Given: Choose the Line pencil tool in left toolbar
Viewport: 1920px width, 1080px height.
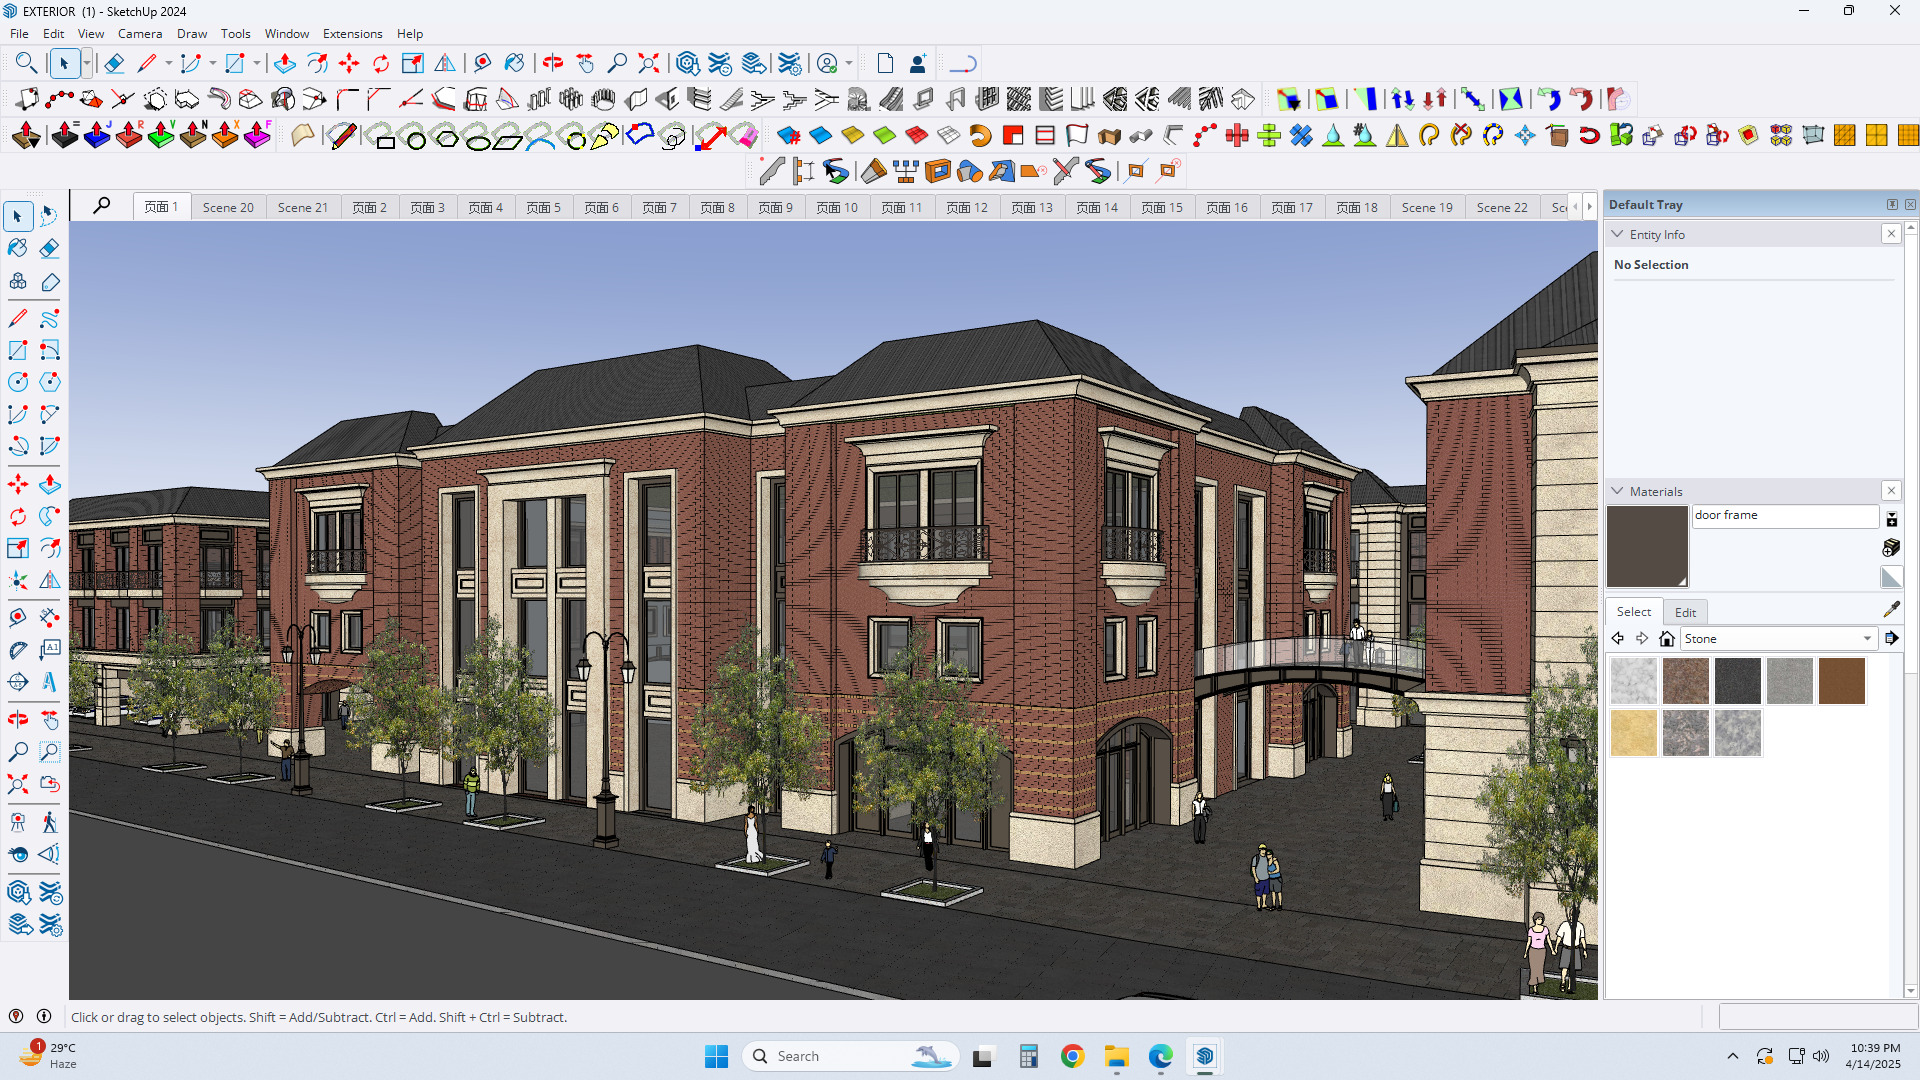Looking at the screenshot, I should pyautogui.click(x=18, y=318).
